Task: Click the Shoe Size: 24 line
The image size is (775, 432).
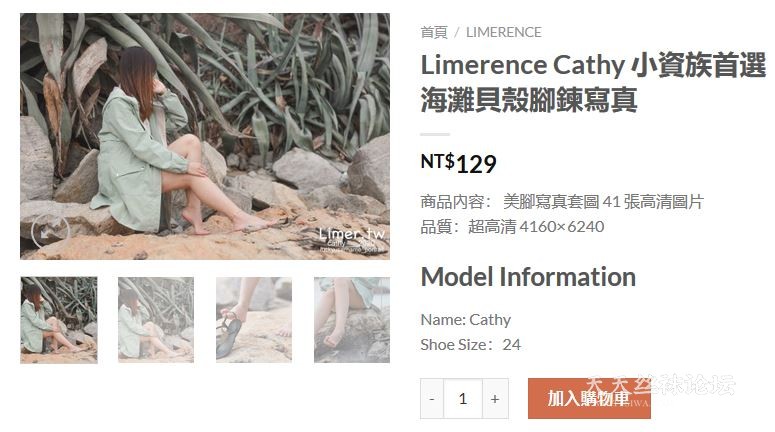Action: (x=471, y=345)
